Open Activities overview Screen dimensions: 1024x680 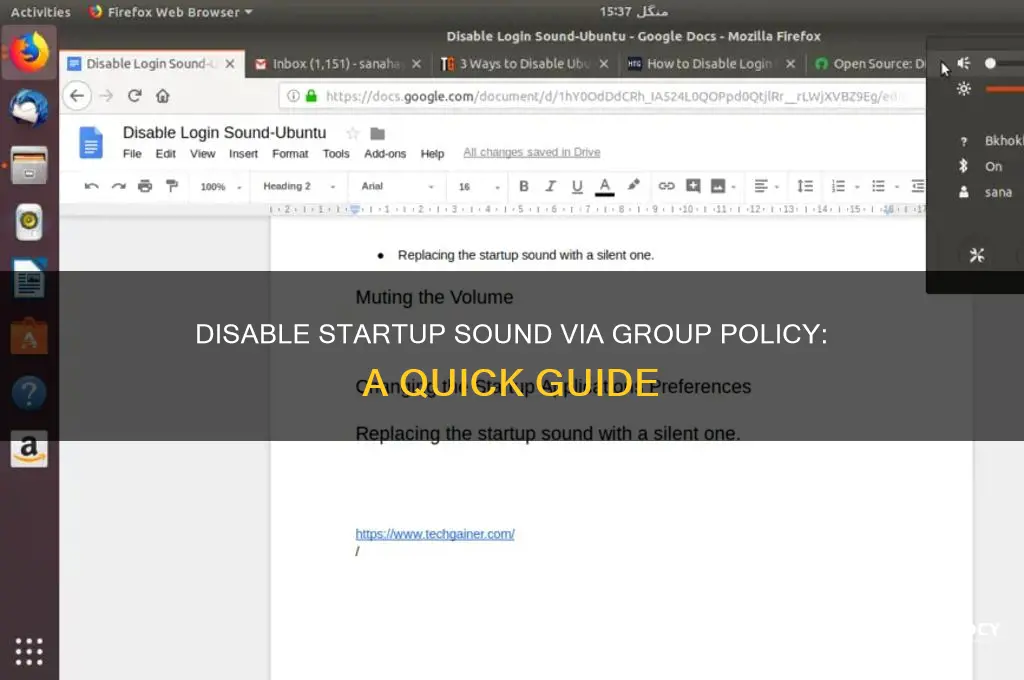40,12
